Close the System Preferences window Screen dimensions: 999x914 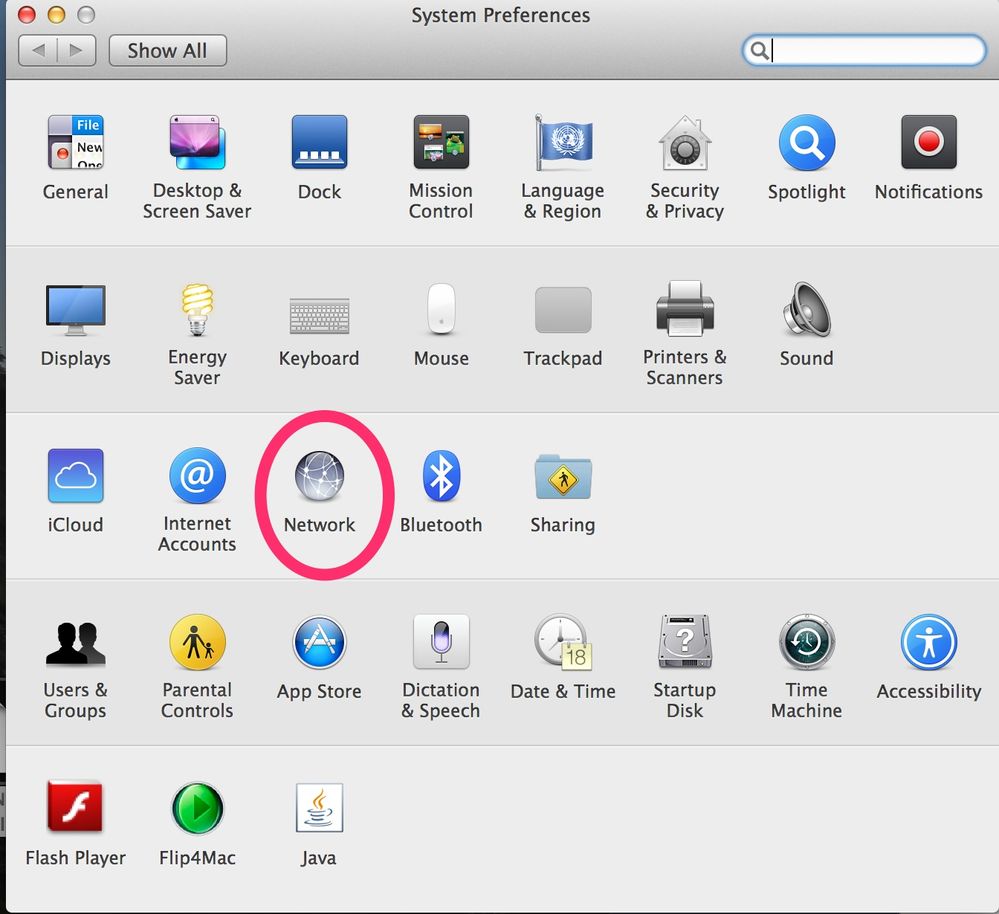[x=27, y=15]
